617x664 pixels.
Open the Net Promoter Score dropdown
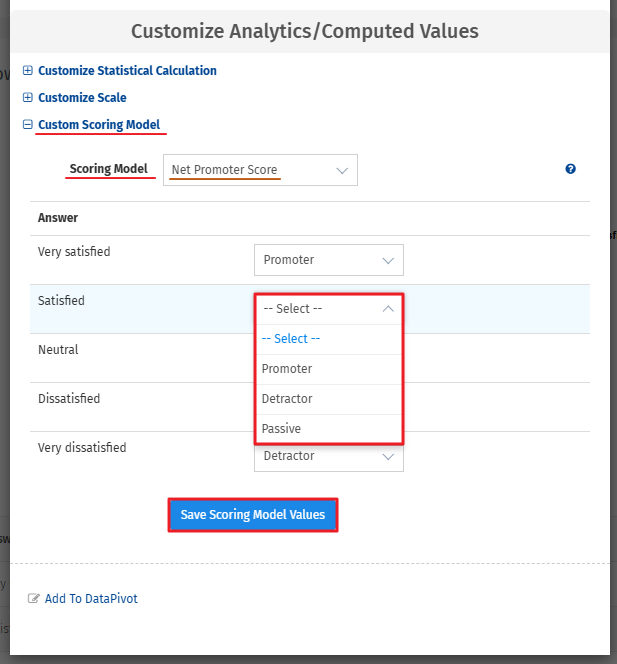(x=259, y=170)
